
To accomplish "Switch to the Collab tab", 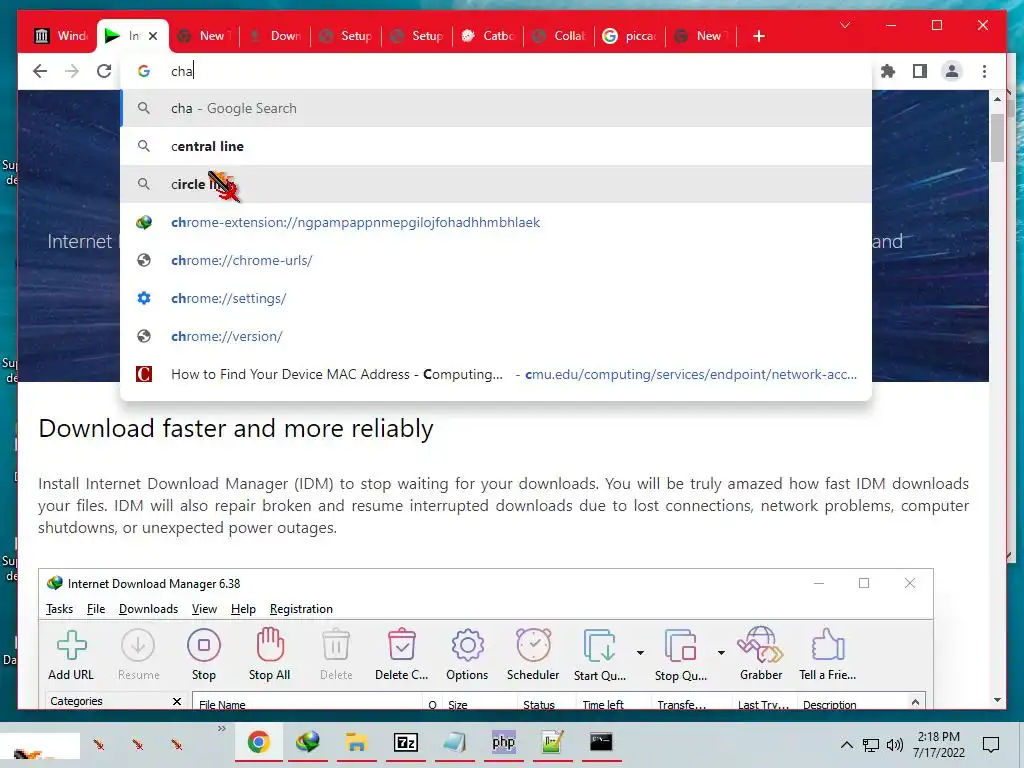I will click(x=560, y=36).
